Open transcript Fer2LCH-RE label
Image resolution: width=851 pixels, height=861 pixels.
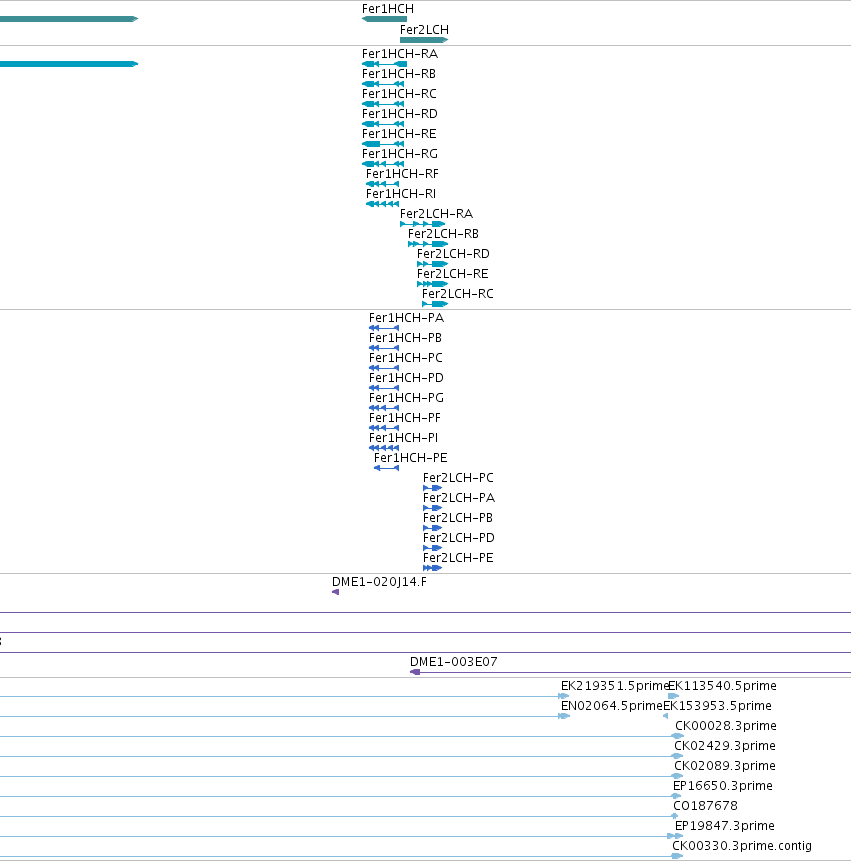452,274
